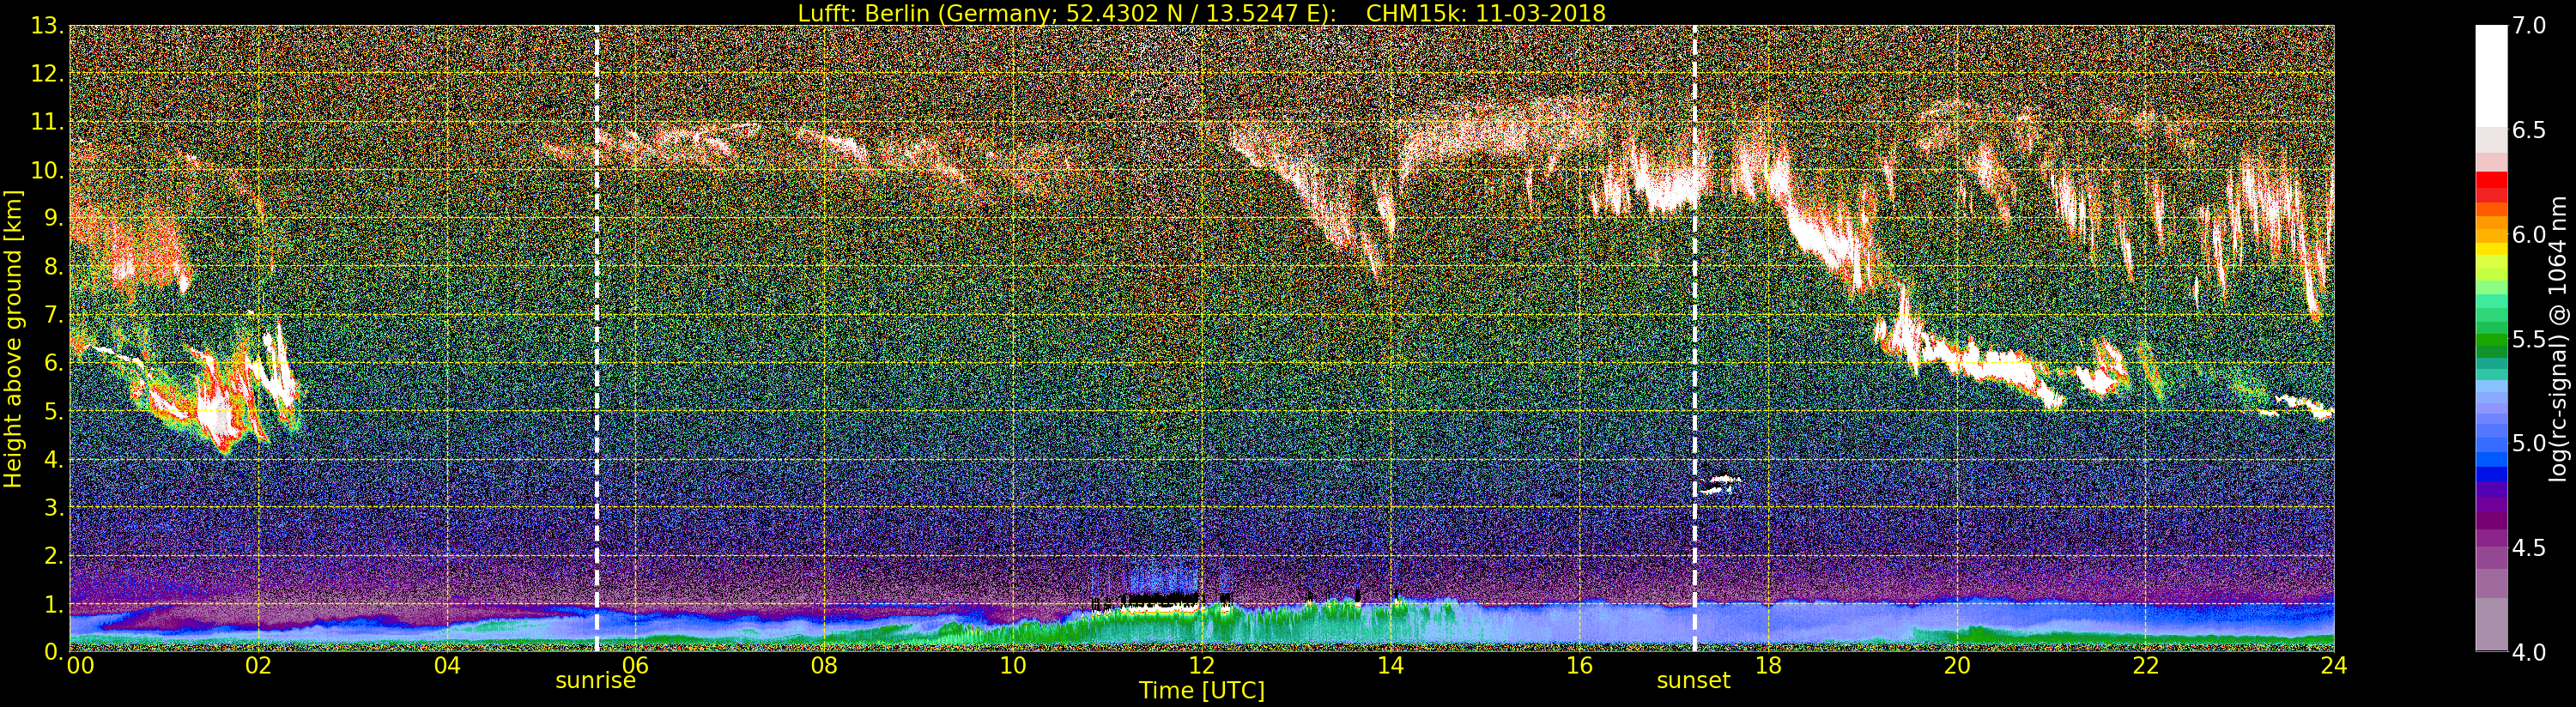Select the 20 tick on the time axis
This screenshot has width=2576, height=707.
click(1956, 666)
